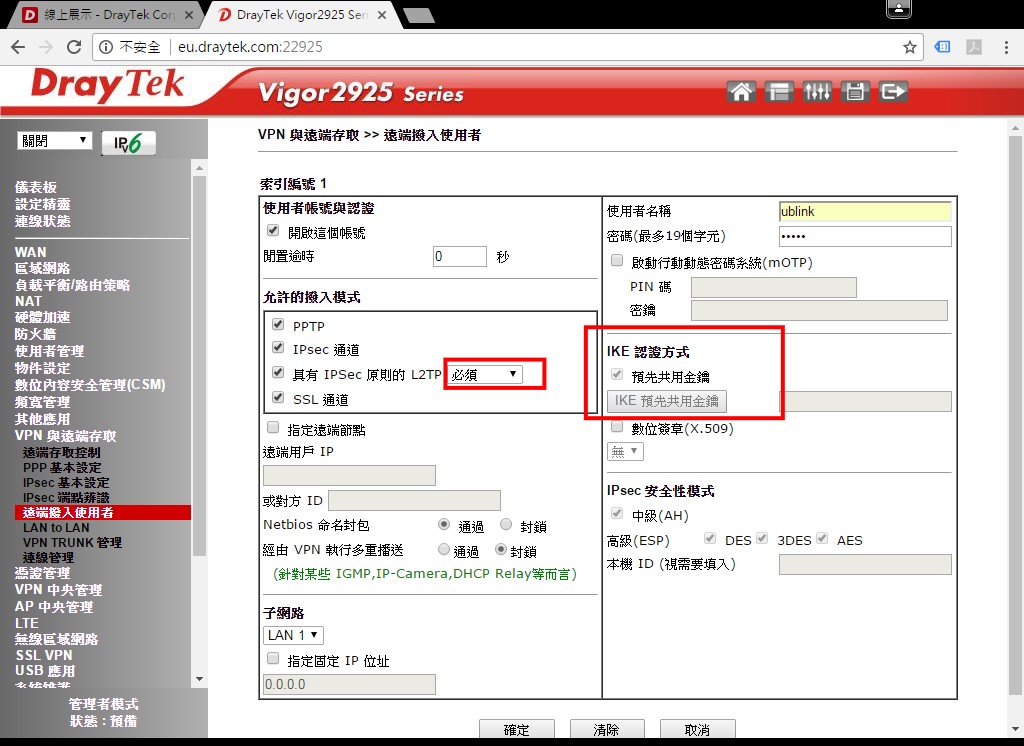Open PPP 基本設定 submenu
This screenshot has width=1024, height=746.
[62, 468]
